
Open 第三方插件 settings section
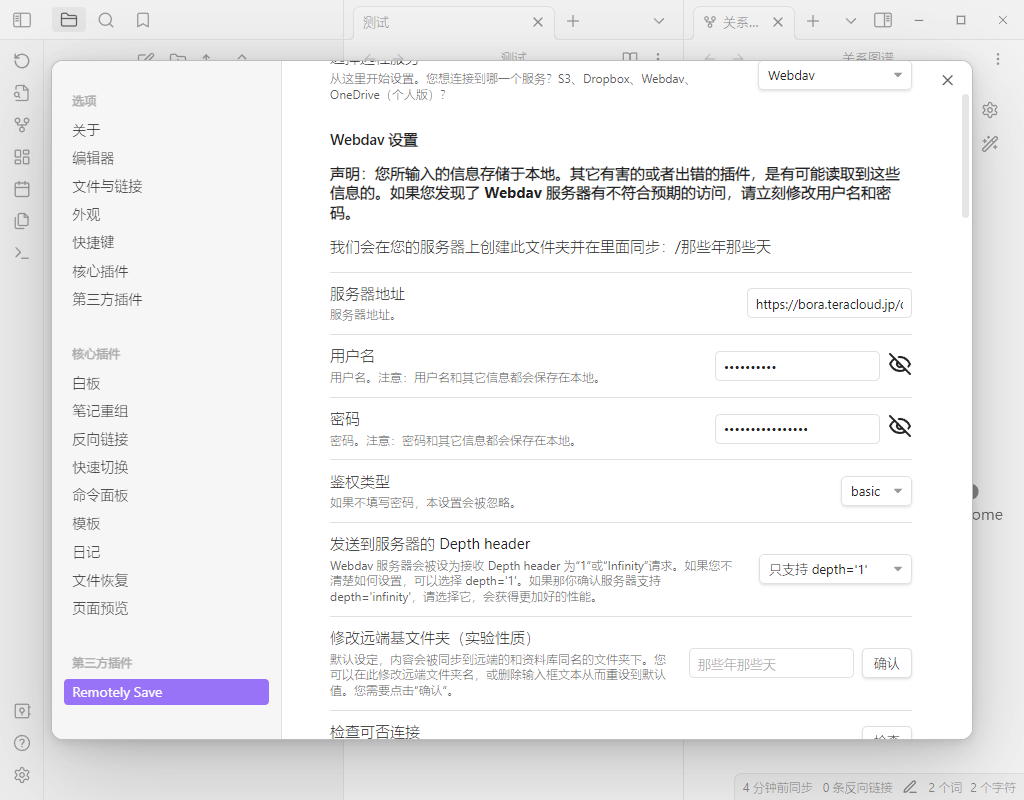coord(107,299)
